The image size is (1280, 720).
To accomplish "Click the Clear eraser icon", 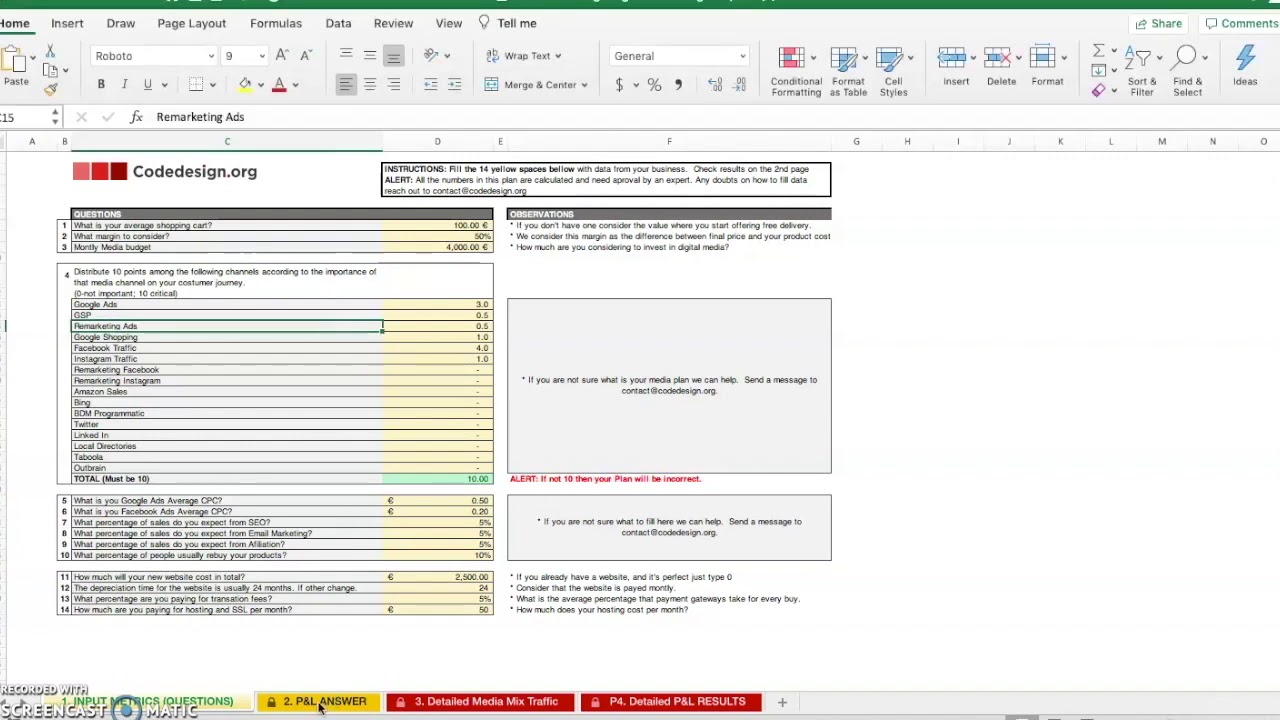I will [1098, 91].
